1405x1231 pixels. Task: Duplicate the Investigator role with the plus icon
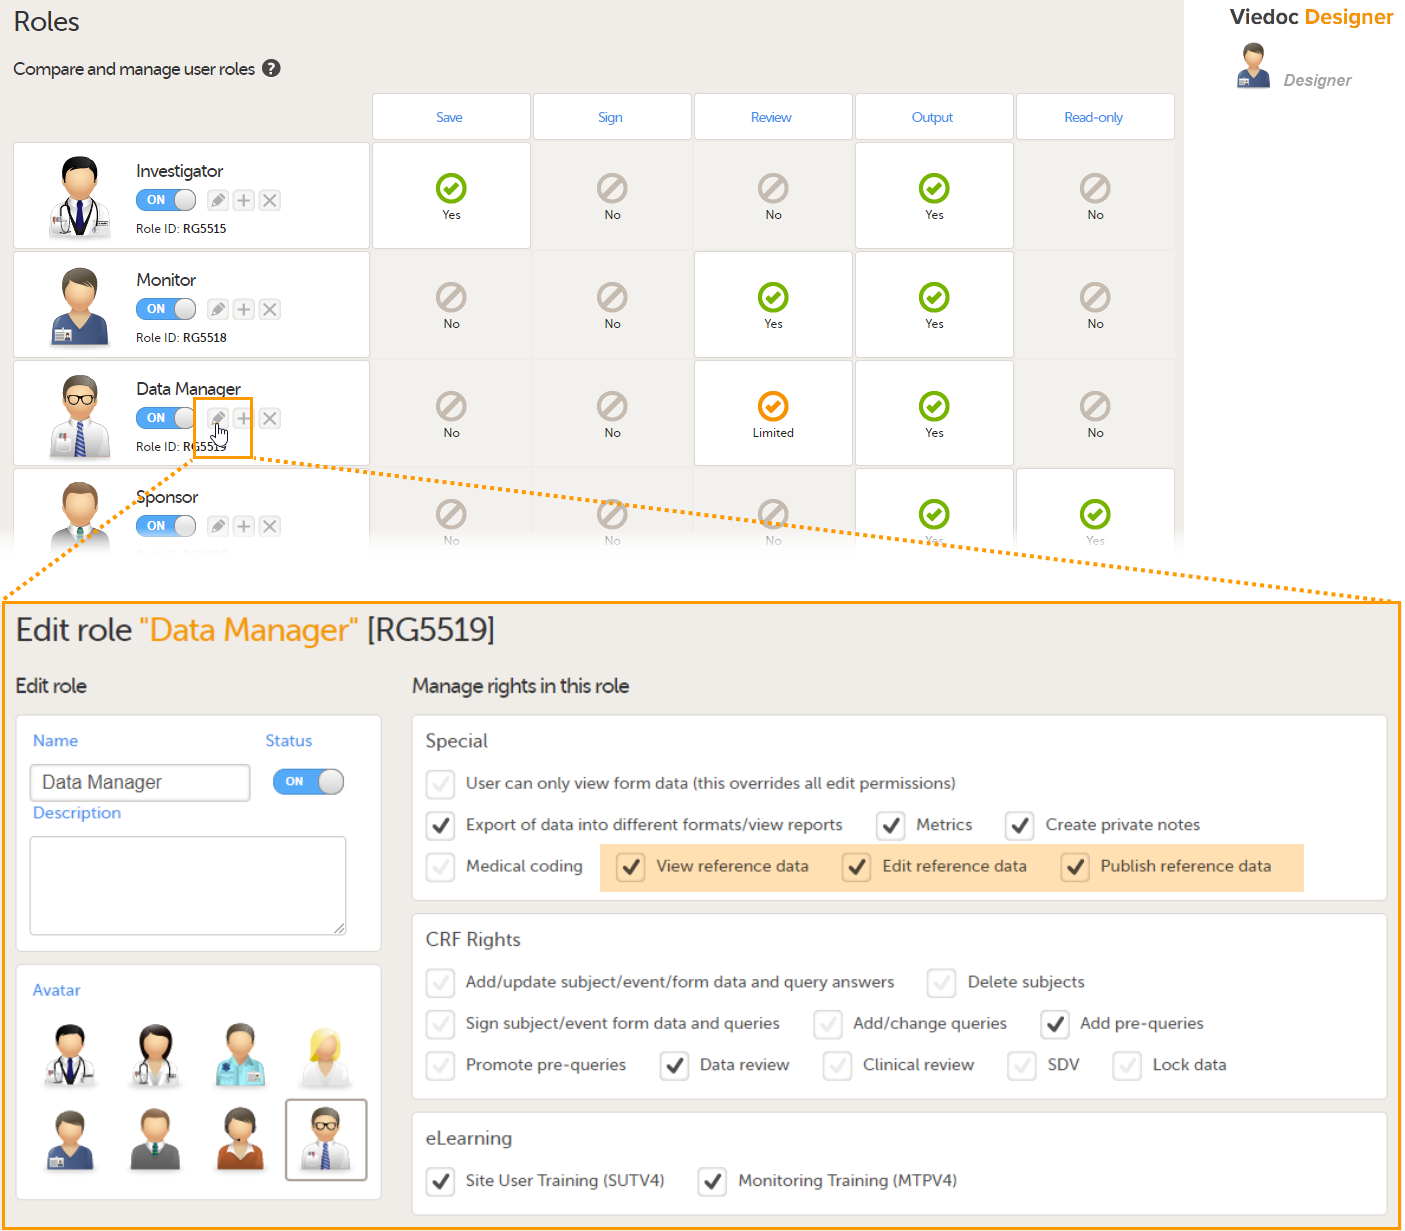coord(243,200)
